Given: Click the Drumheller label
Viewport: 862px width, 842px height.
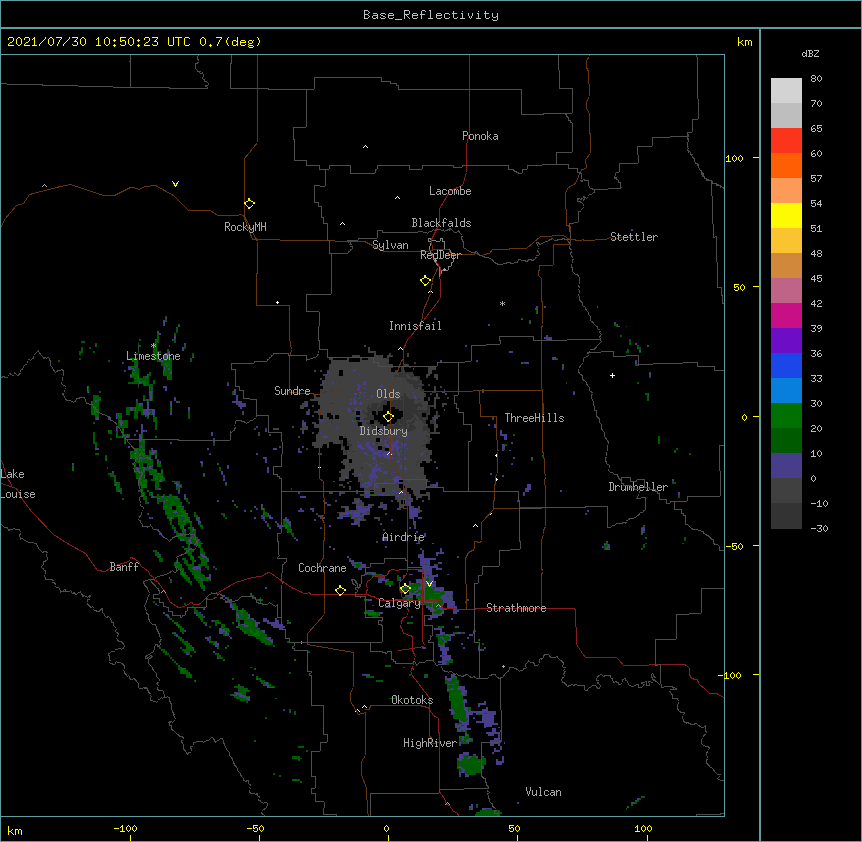Looking at the screenshot, I should click(638, 487).
